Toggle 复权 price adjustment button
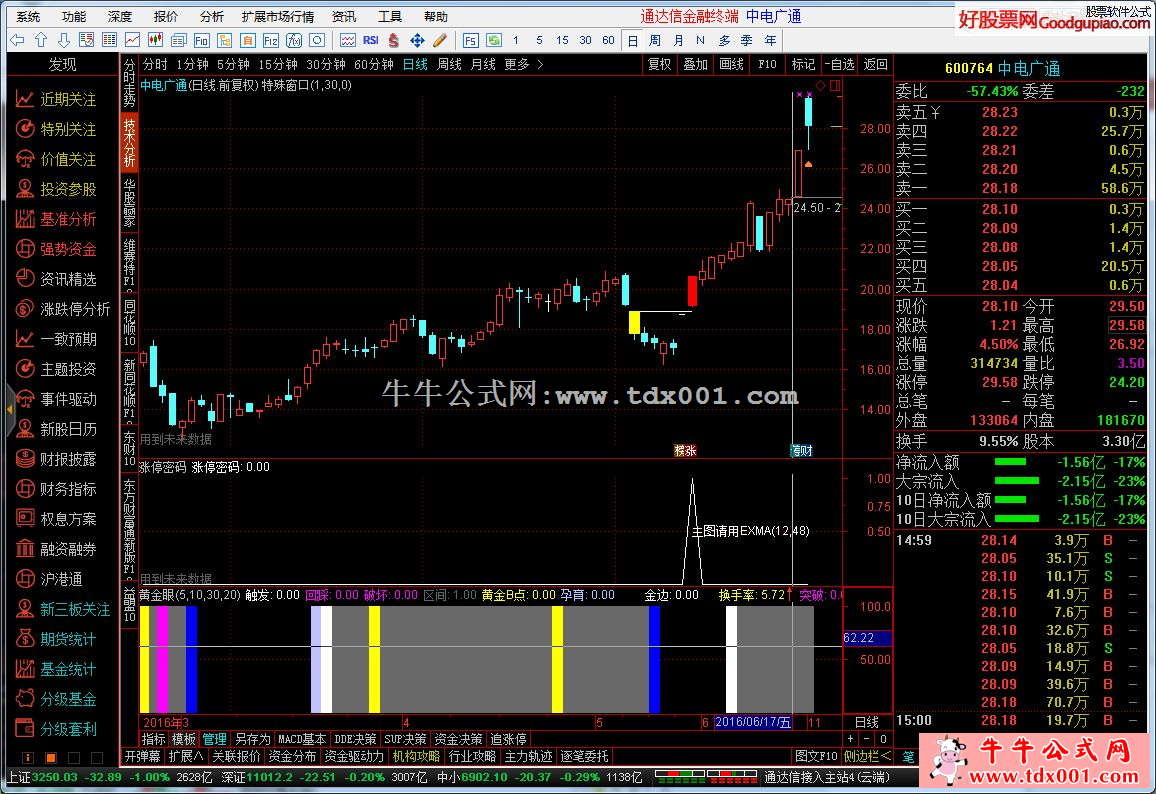The height and width of the screenshot is (794, 1156). tap(659, 64)
